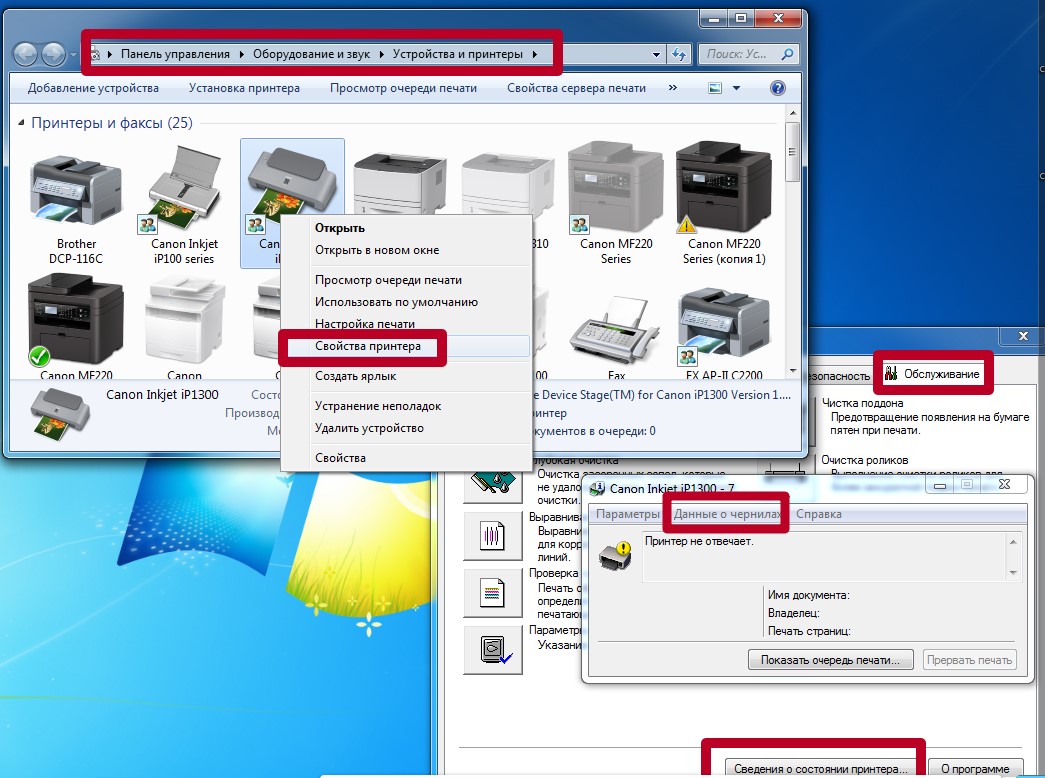Open the Данные о чернилах menu
The image size is (1045, 778).
coord(727,514)
